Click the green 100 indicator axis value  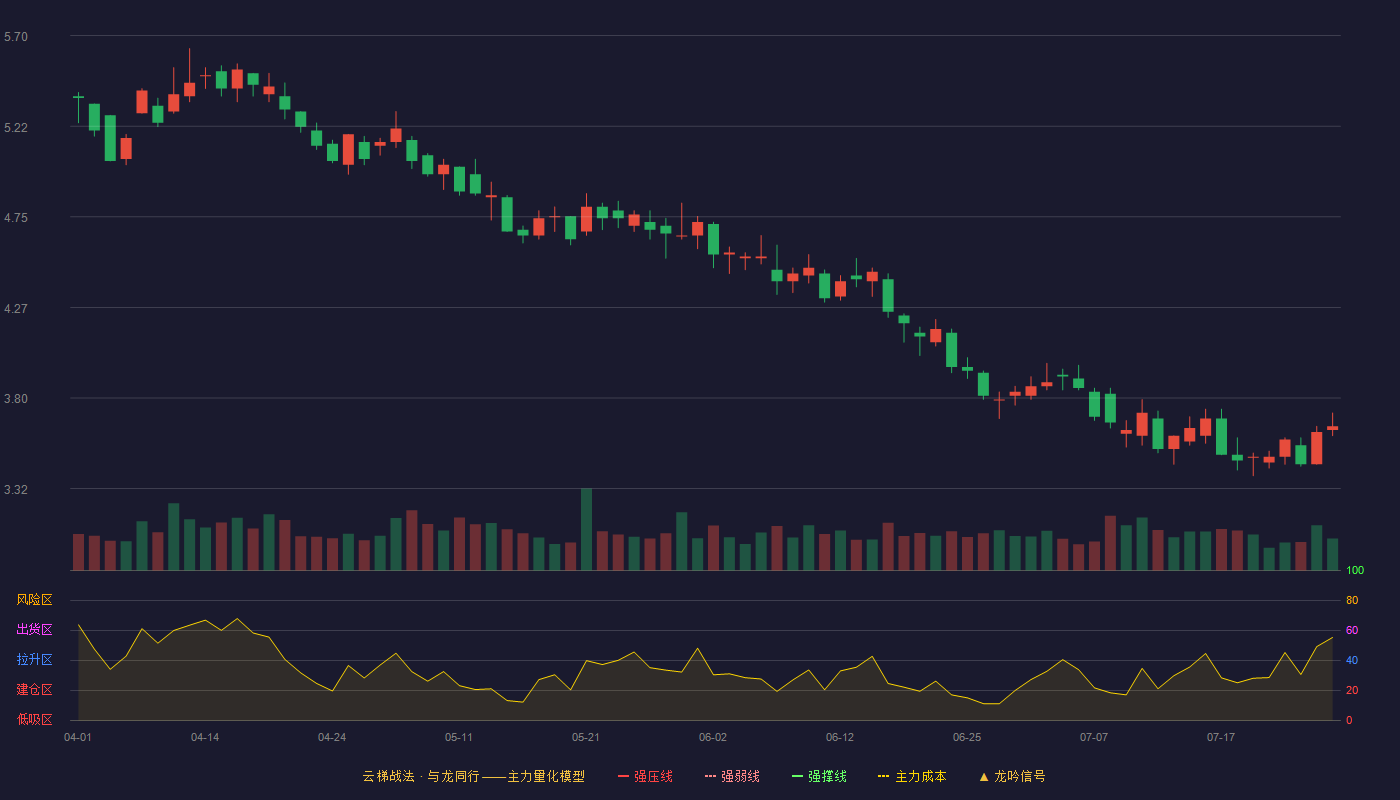point(1355,570)
